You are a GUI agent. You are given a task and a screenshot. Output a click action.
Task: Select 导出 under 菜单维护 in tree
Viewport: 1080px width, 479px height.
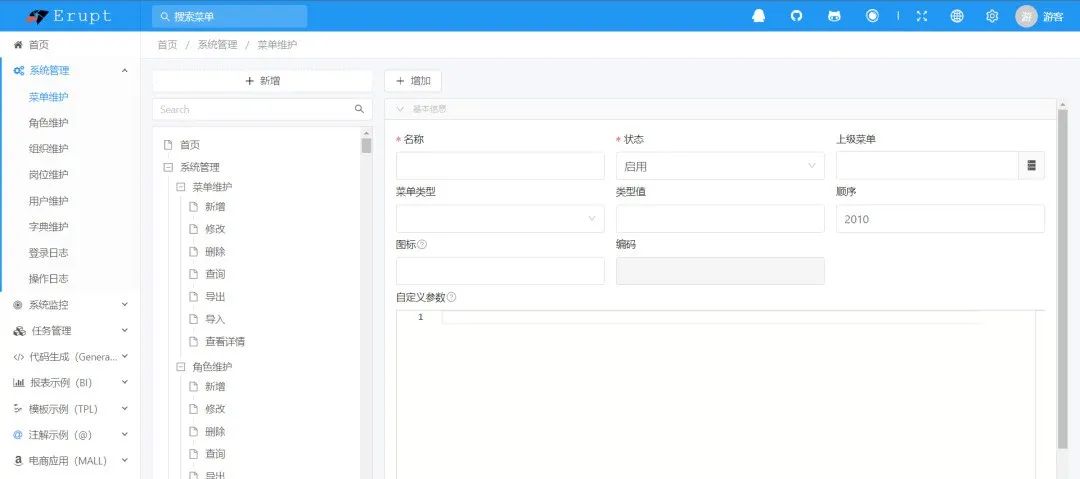pos(215,296)
